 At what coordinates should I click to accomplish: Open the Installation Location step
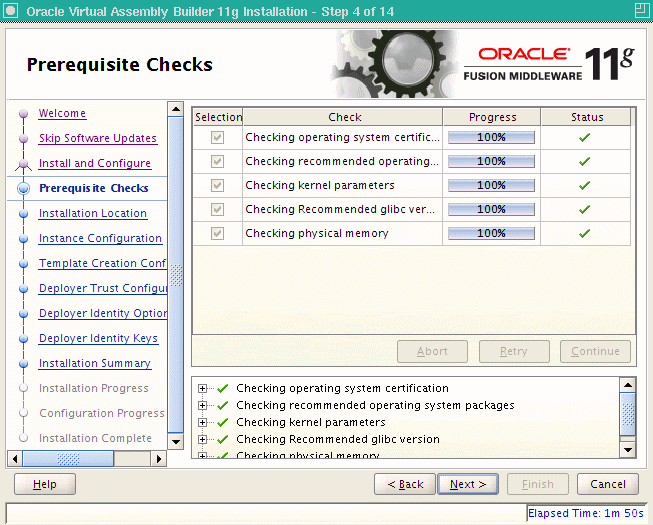93,213
